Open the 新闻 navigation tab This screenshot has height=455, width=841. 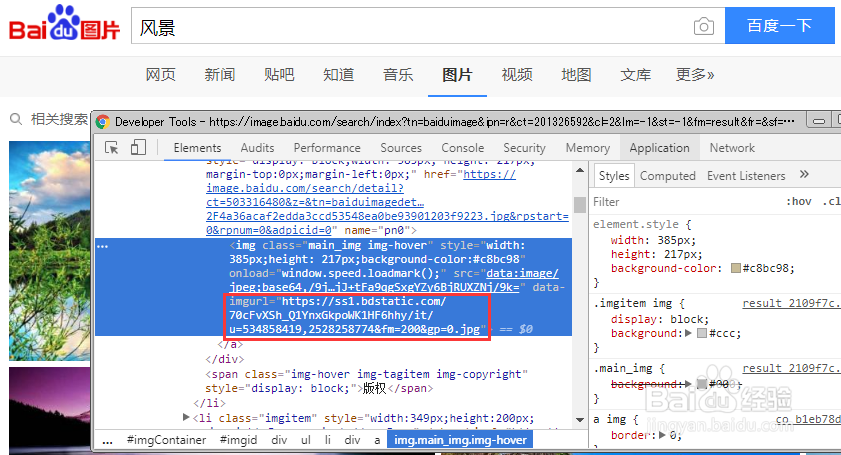point(219,75)
